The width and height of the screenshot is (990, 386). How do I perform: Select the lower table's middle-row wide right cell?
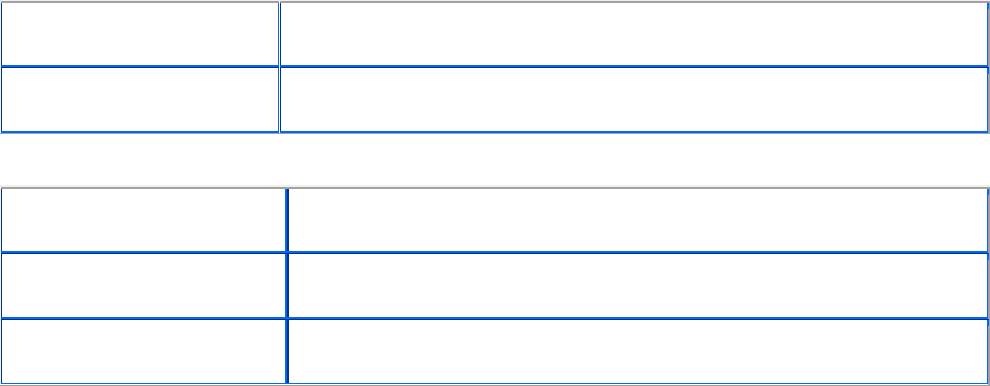coord(638,285)
